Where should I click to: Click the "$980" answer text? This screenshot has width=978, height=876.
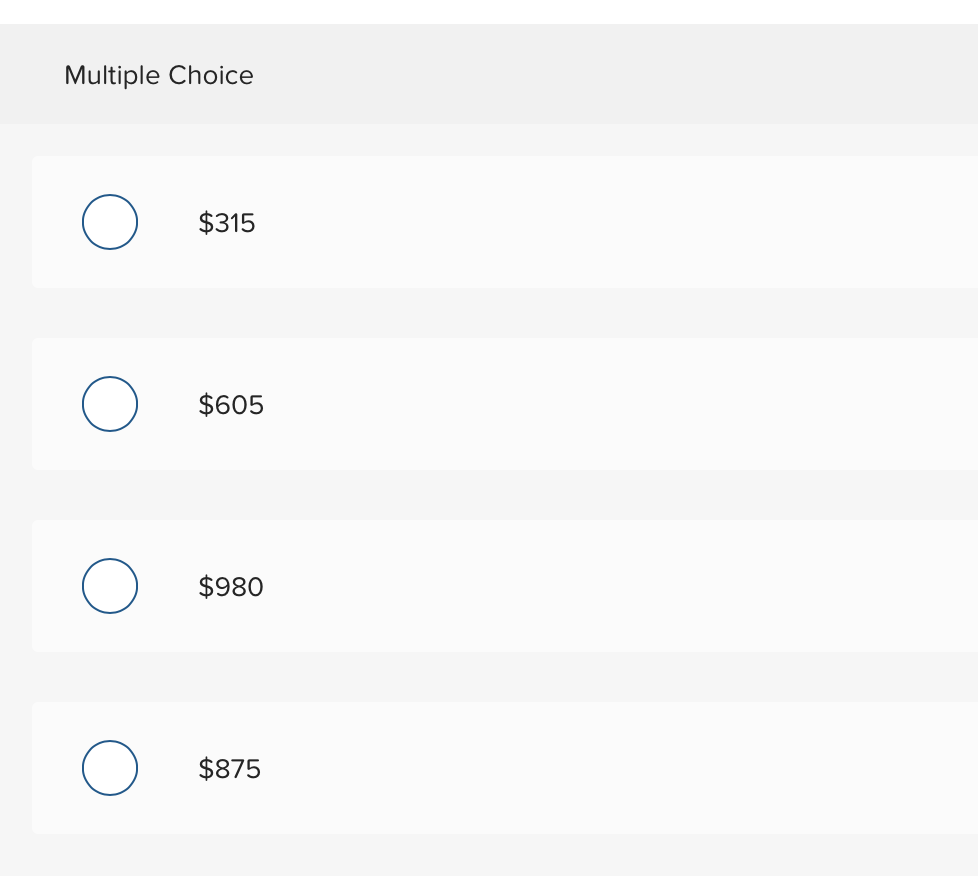pyautogui.click(x=231, y=587)
